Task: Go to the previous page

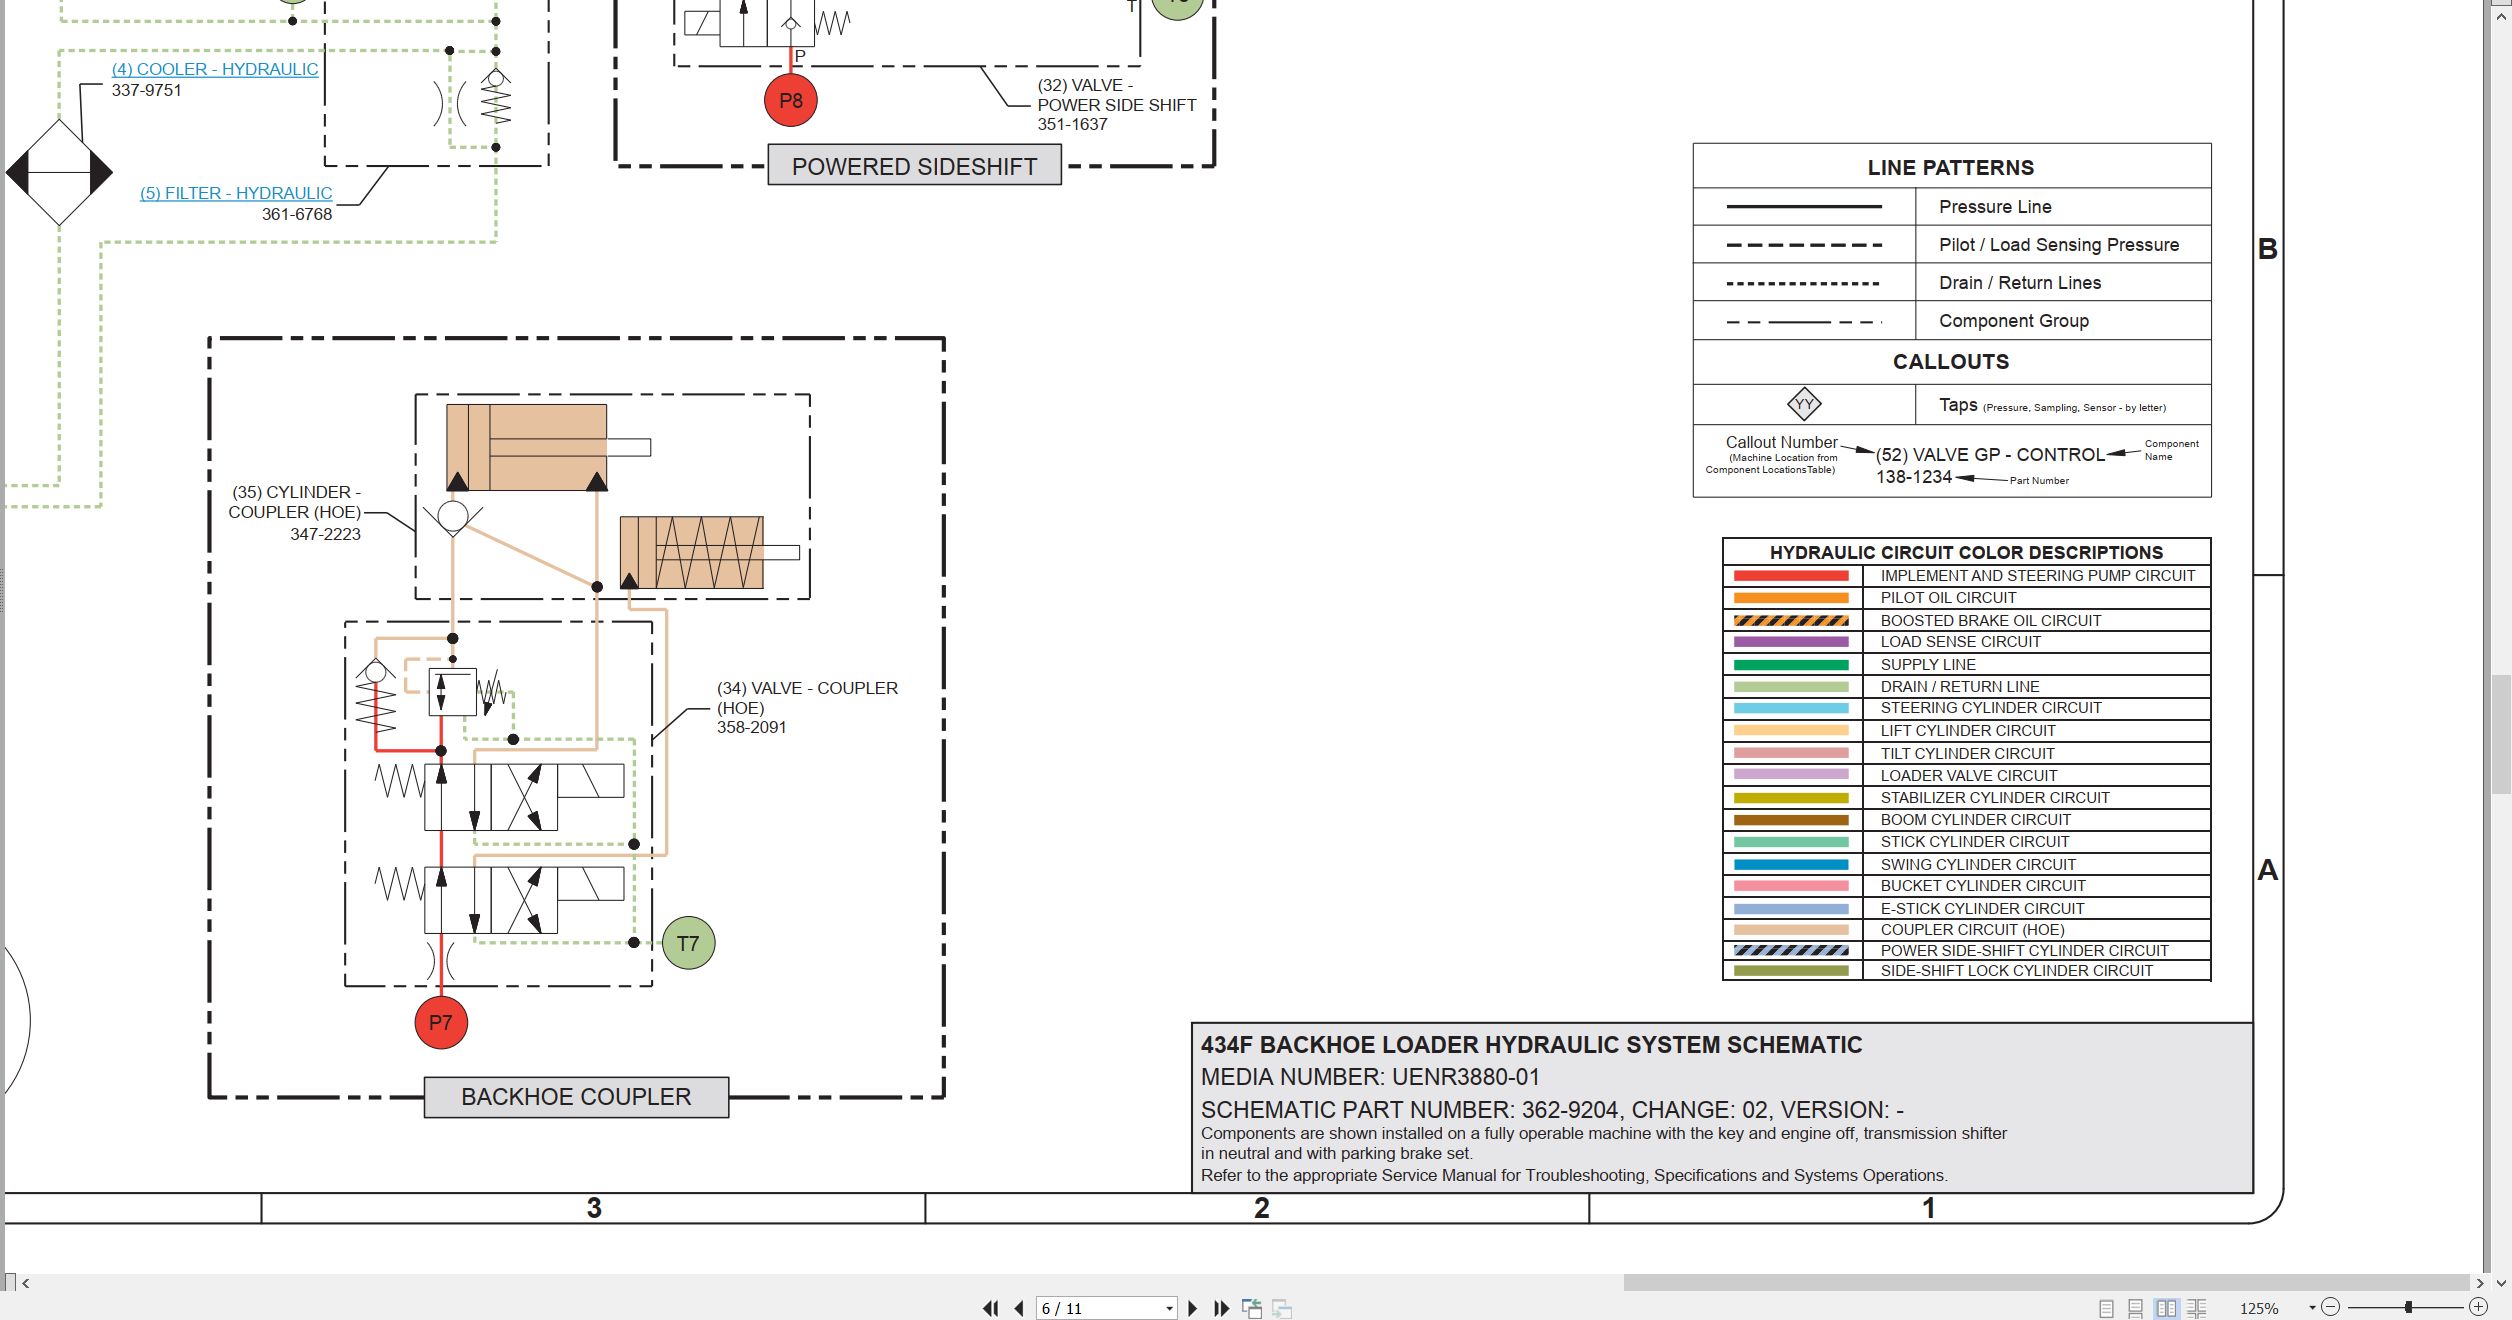Action: (1019, 1308)
